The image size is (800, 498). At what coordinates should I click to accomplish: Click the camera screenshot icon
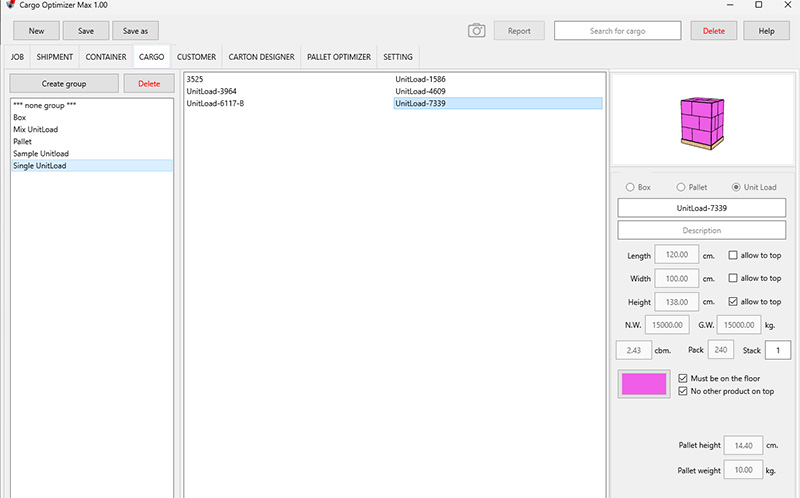[x=477, y=31]
